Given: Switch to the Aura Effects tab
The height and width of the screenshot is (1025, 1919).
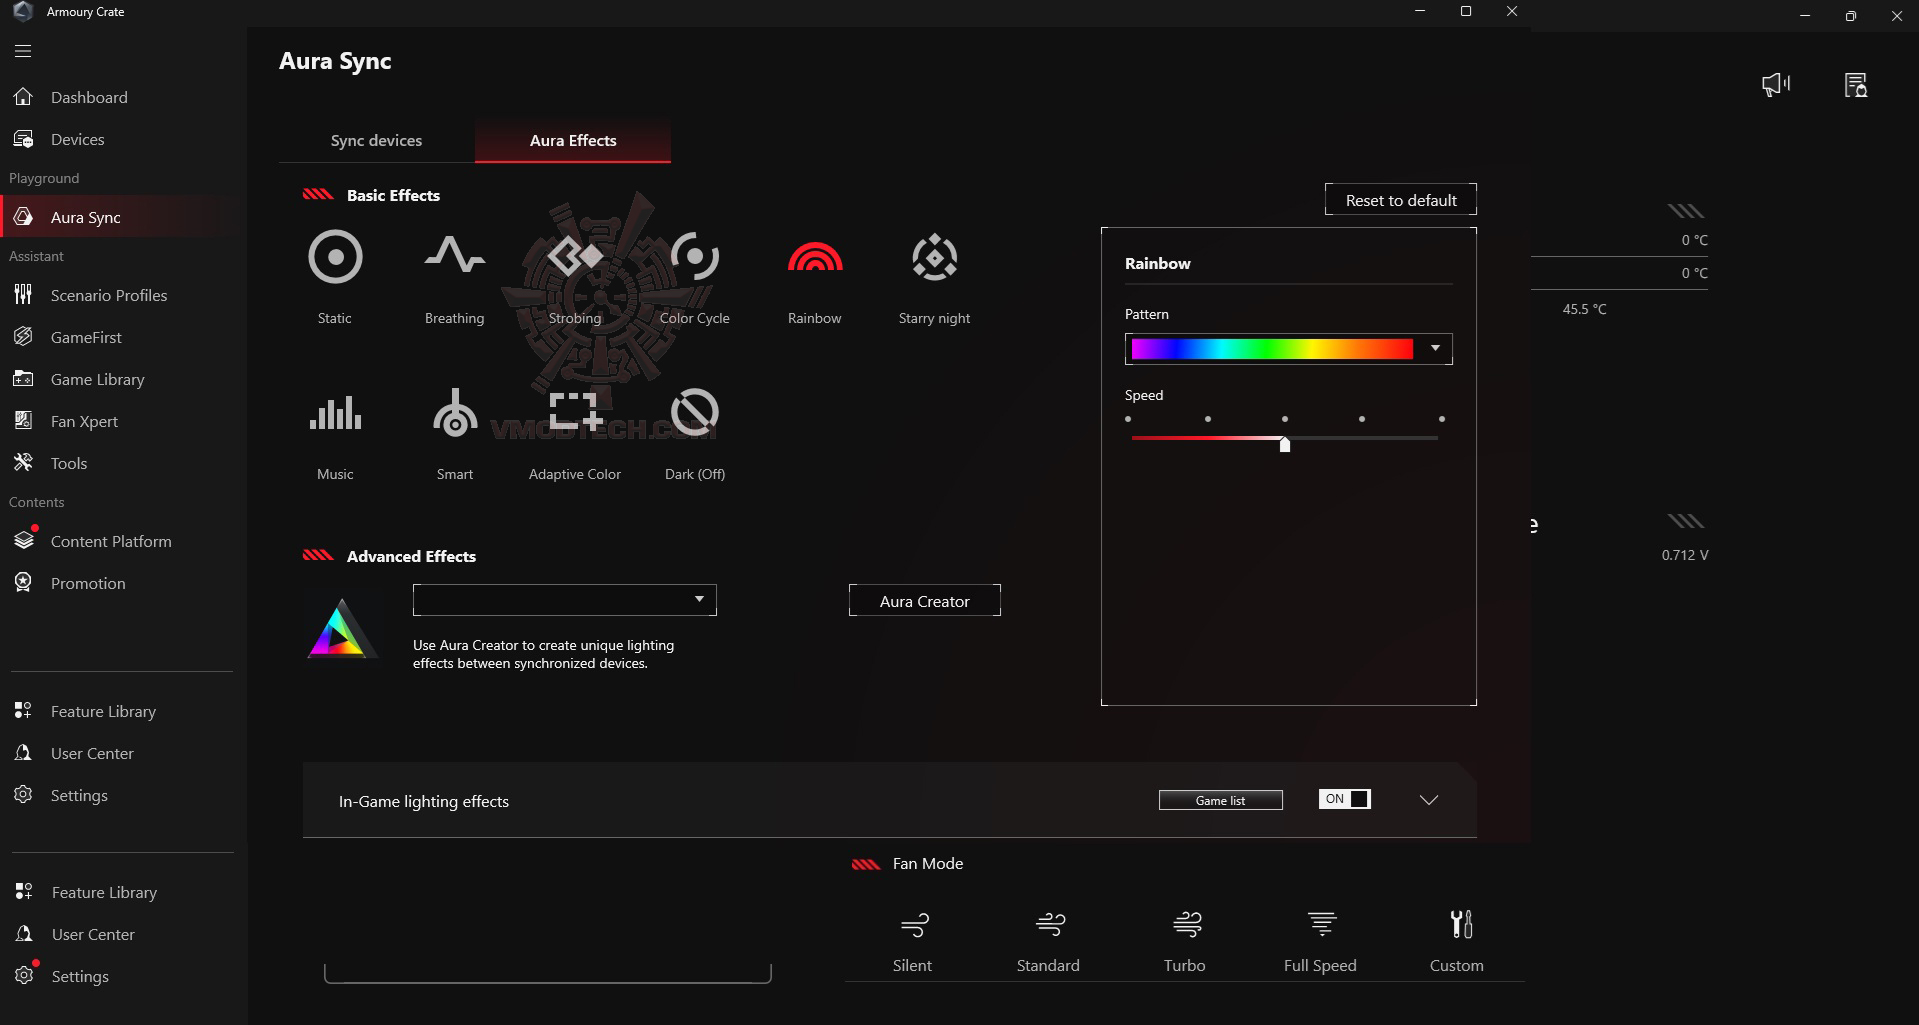Looking at the screenshot, I should click(573, 140).
